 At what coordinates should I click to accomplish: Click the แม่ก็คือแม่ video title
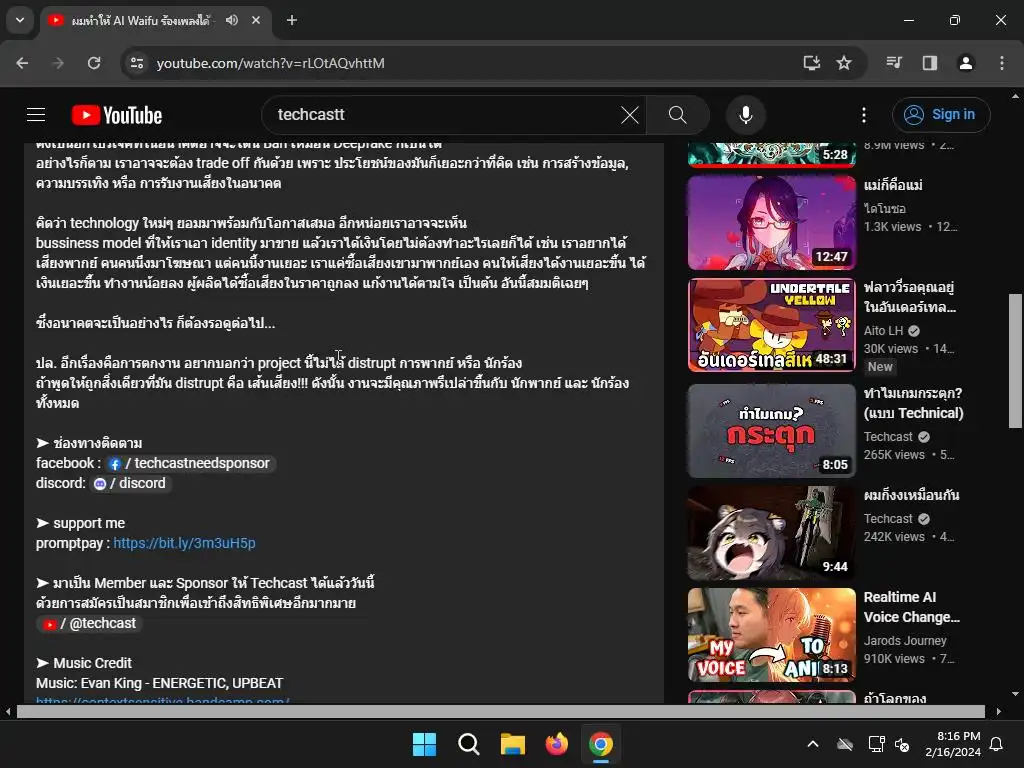coord(893,185)
